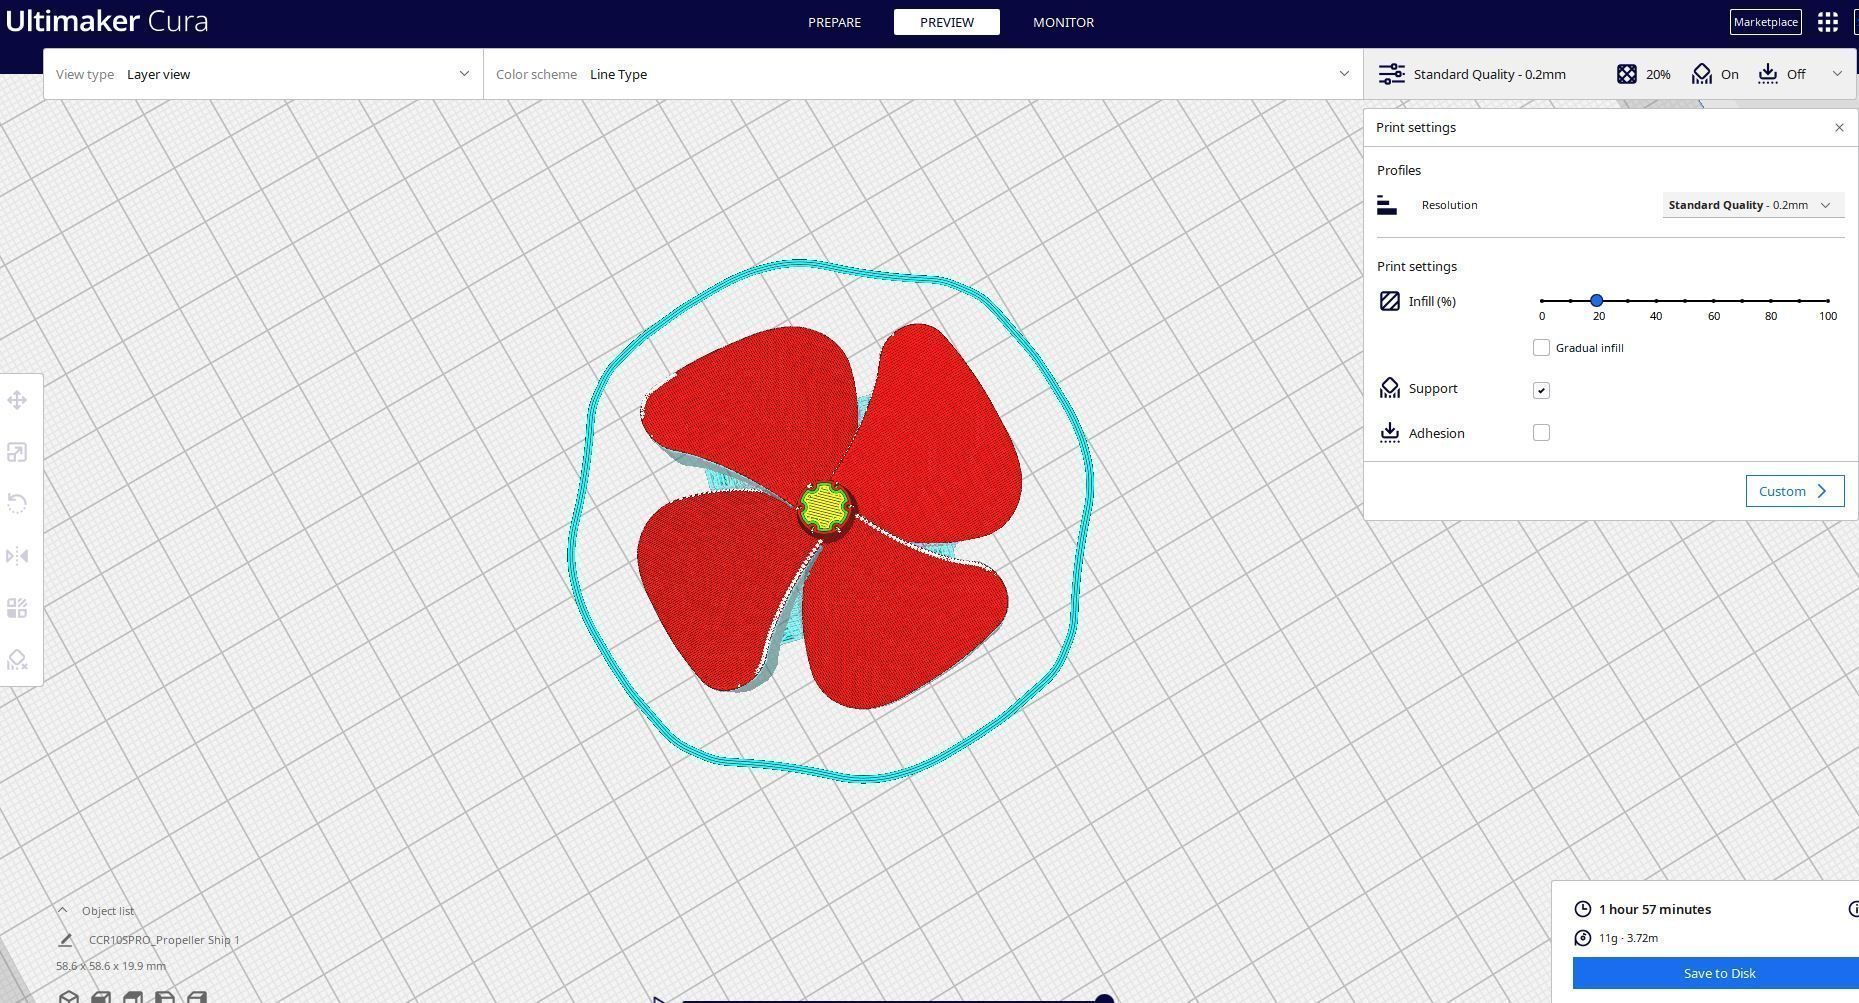The image size is (1859, 1003).
Task: Select the Scale tool icon
Action: 17,453
